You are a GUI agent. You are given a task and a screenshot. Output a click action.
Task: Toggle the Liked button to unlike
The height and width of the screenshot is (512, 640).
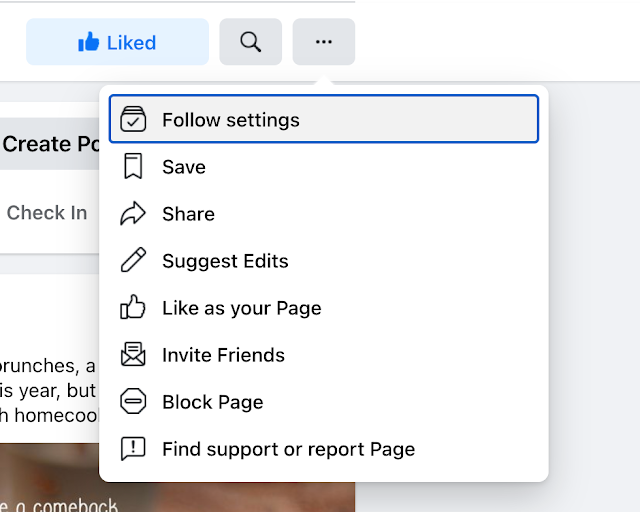click(x=117, y=42)
